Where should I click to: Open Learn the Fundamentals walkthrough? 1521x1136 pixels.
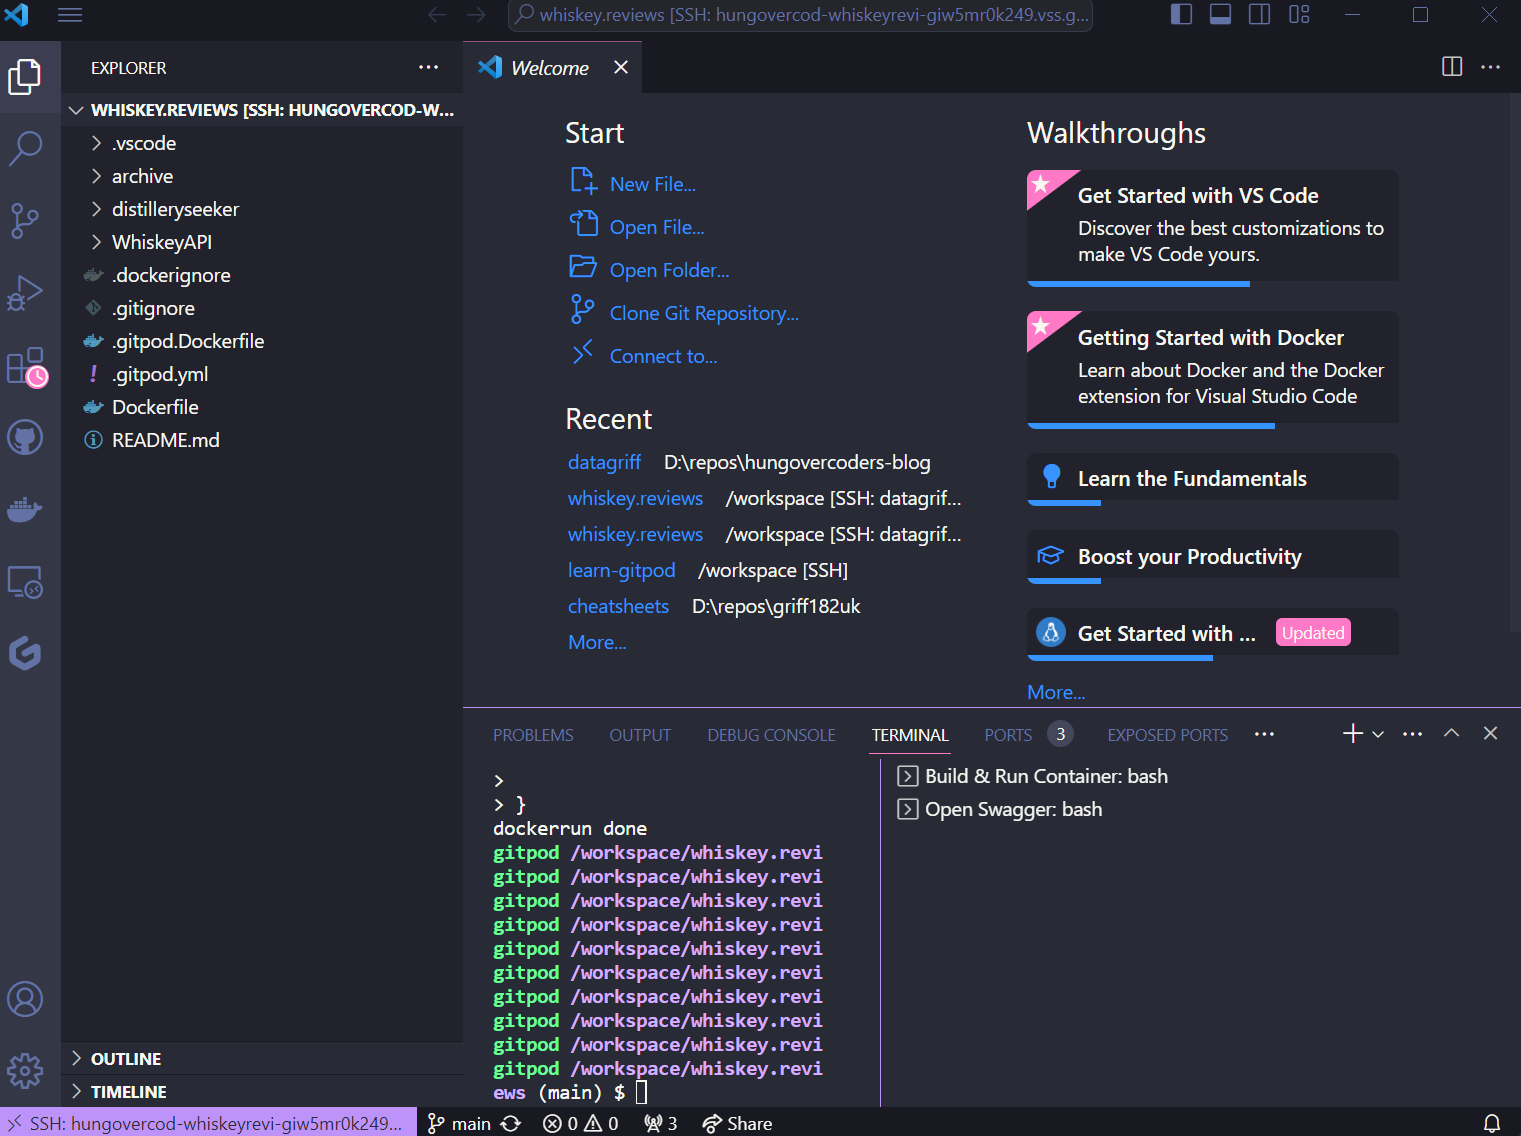(1212, 479)
